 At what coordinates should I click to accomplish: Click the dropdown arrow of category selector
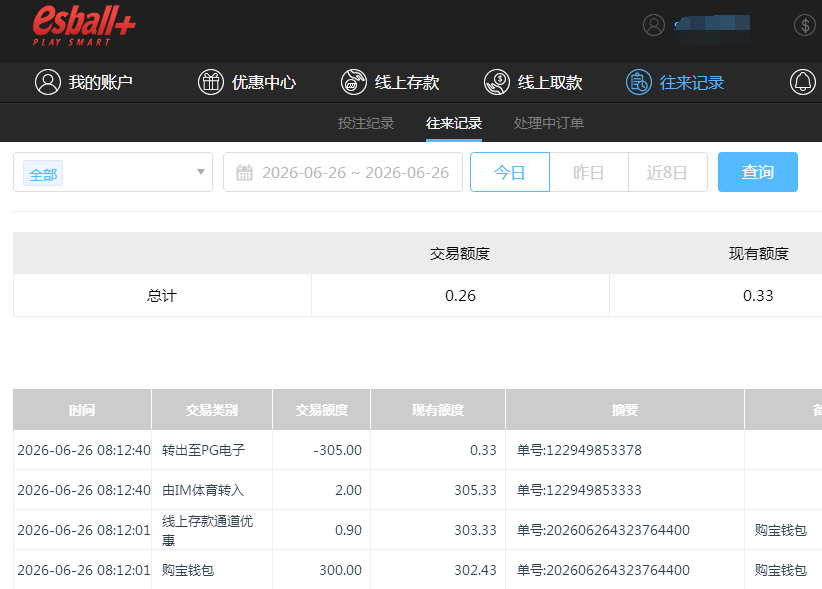pos(200,172)
